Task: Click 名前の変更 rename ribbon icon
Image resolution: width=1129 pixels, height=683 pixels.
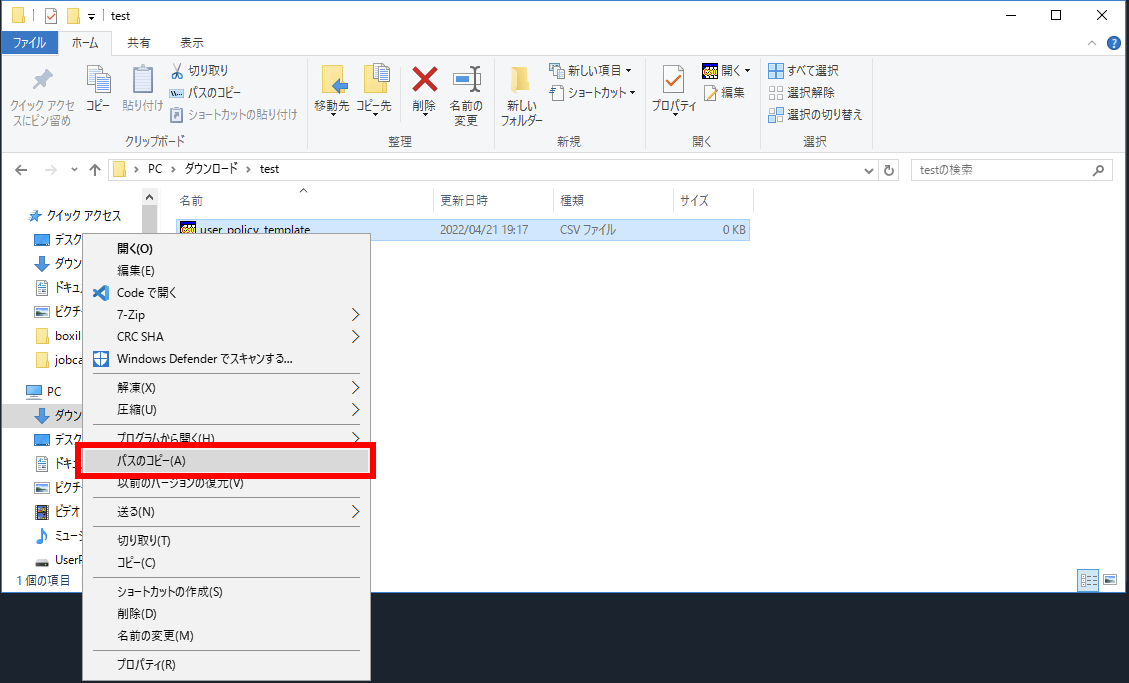Action: tap(466, 96)
